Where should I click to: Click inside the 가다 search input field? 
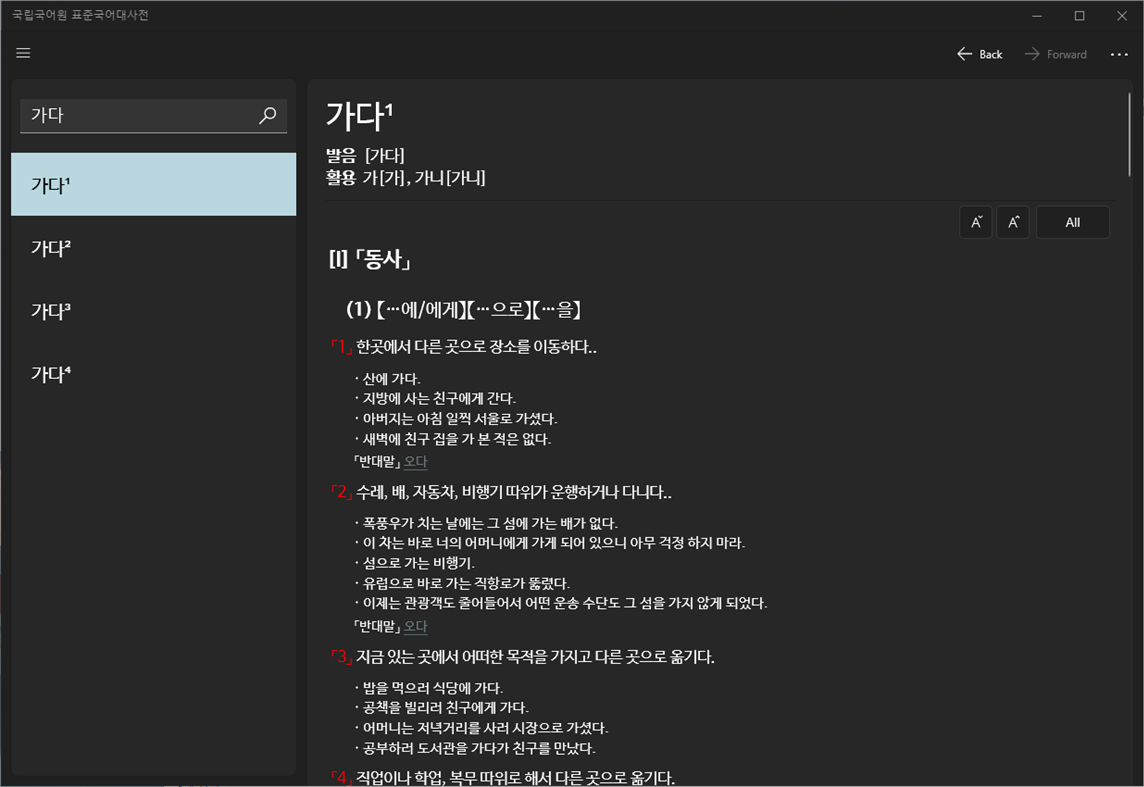(130, 115)
